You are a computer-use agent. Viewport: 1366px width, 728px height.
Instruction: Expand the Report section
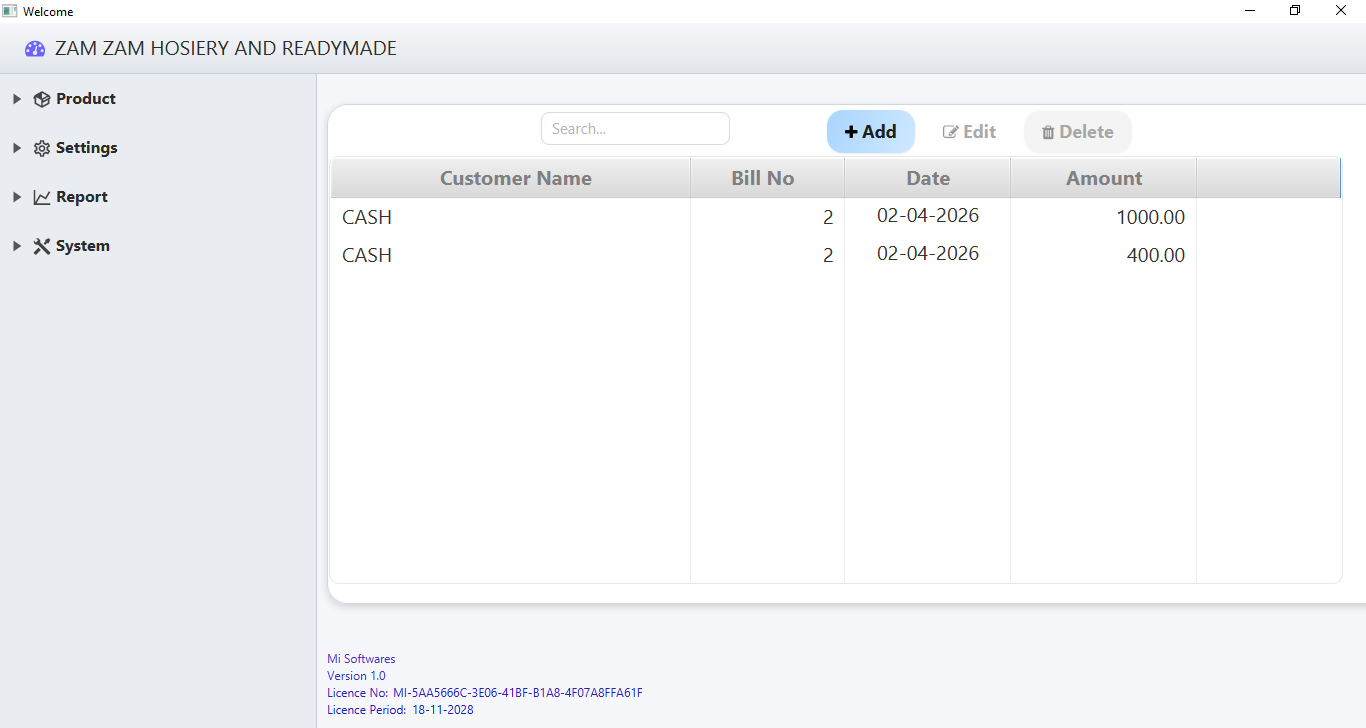[x=16, y=196]
